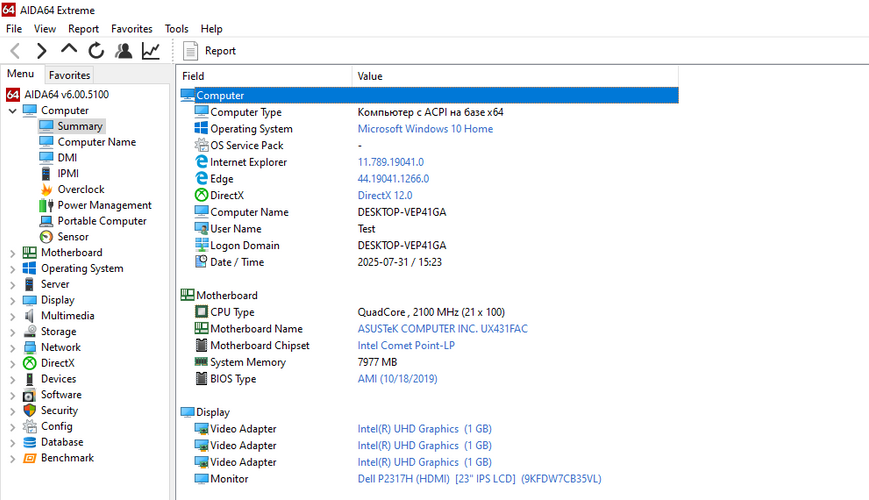Screen dimensions: 869x500
Task: Open the ASUSTeK COMPUTER INC. UX431FAC link
Action: tap(442, 329)
